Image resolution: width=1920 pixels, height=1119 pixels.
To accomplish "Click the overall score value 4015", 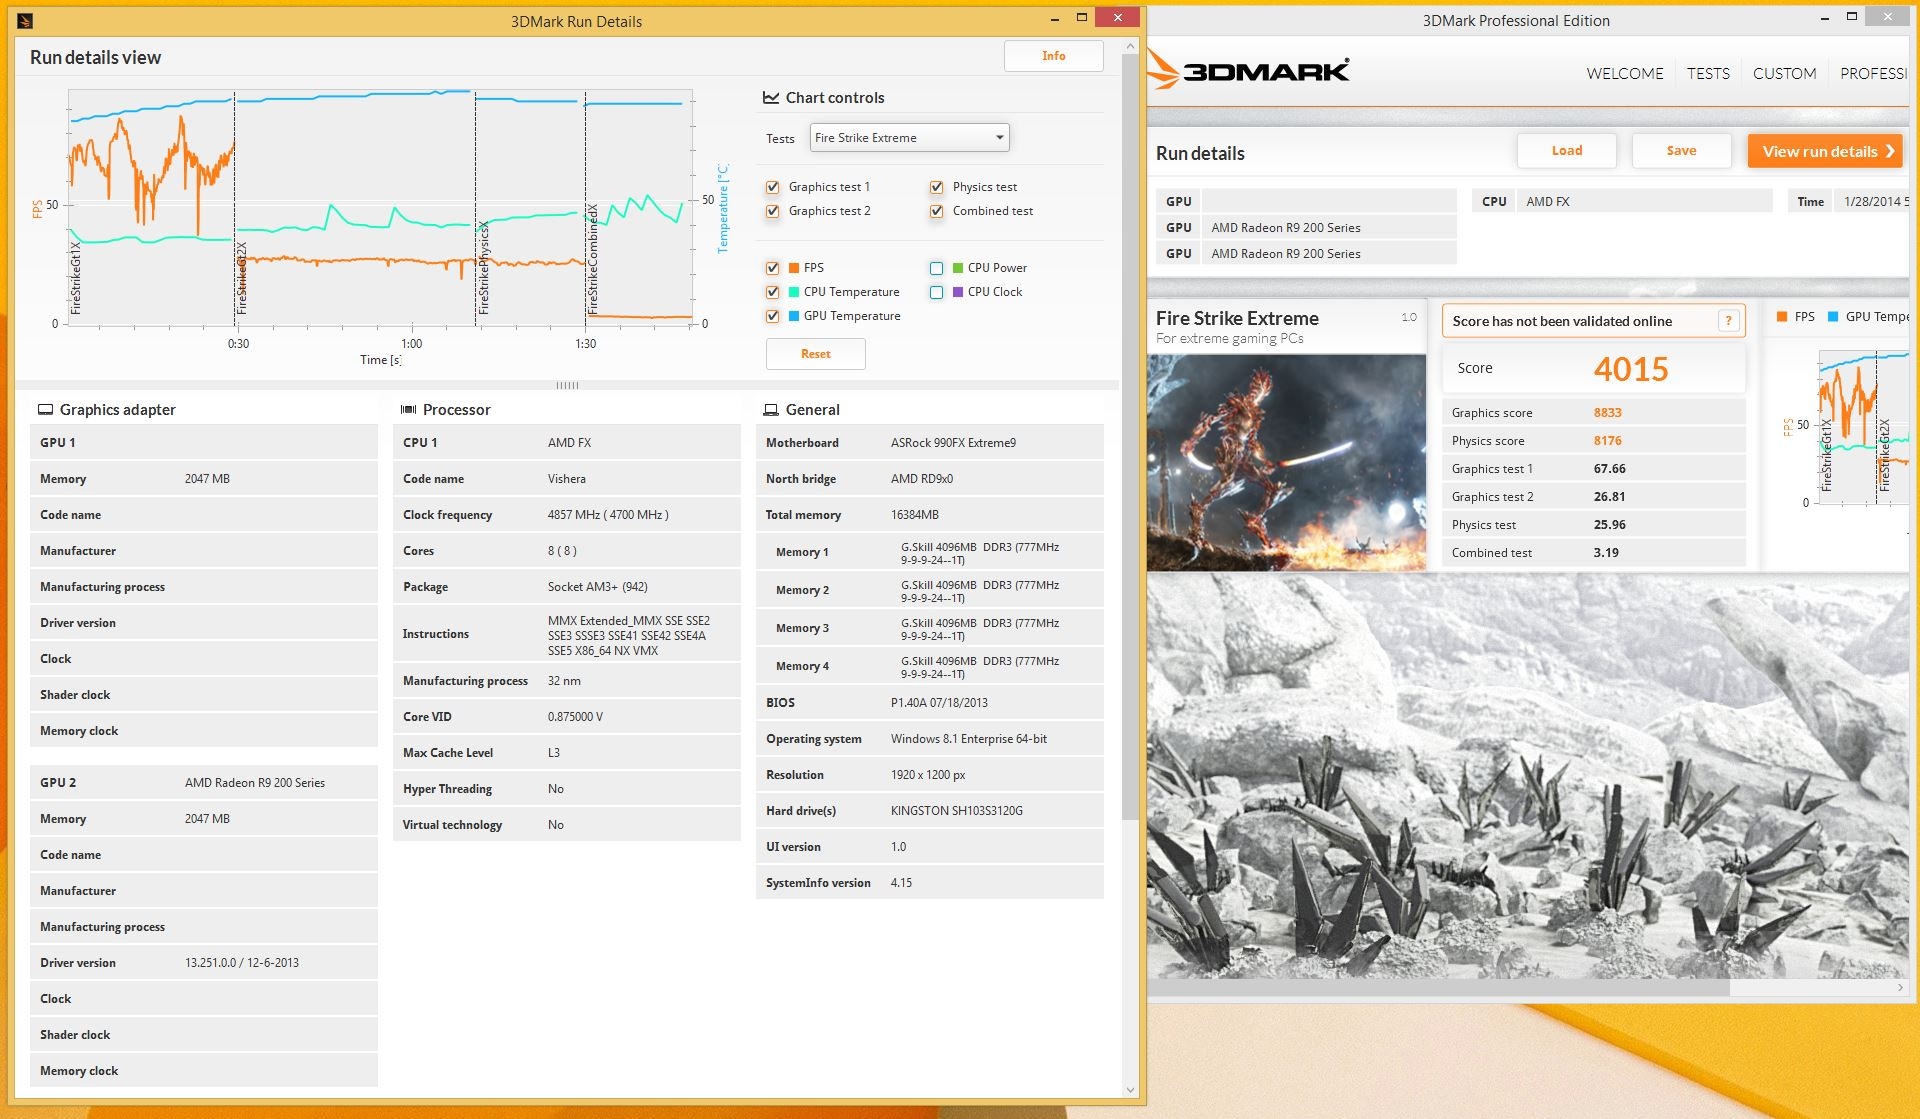I will (x=1631, y=369).
